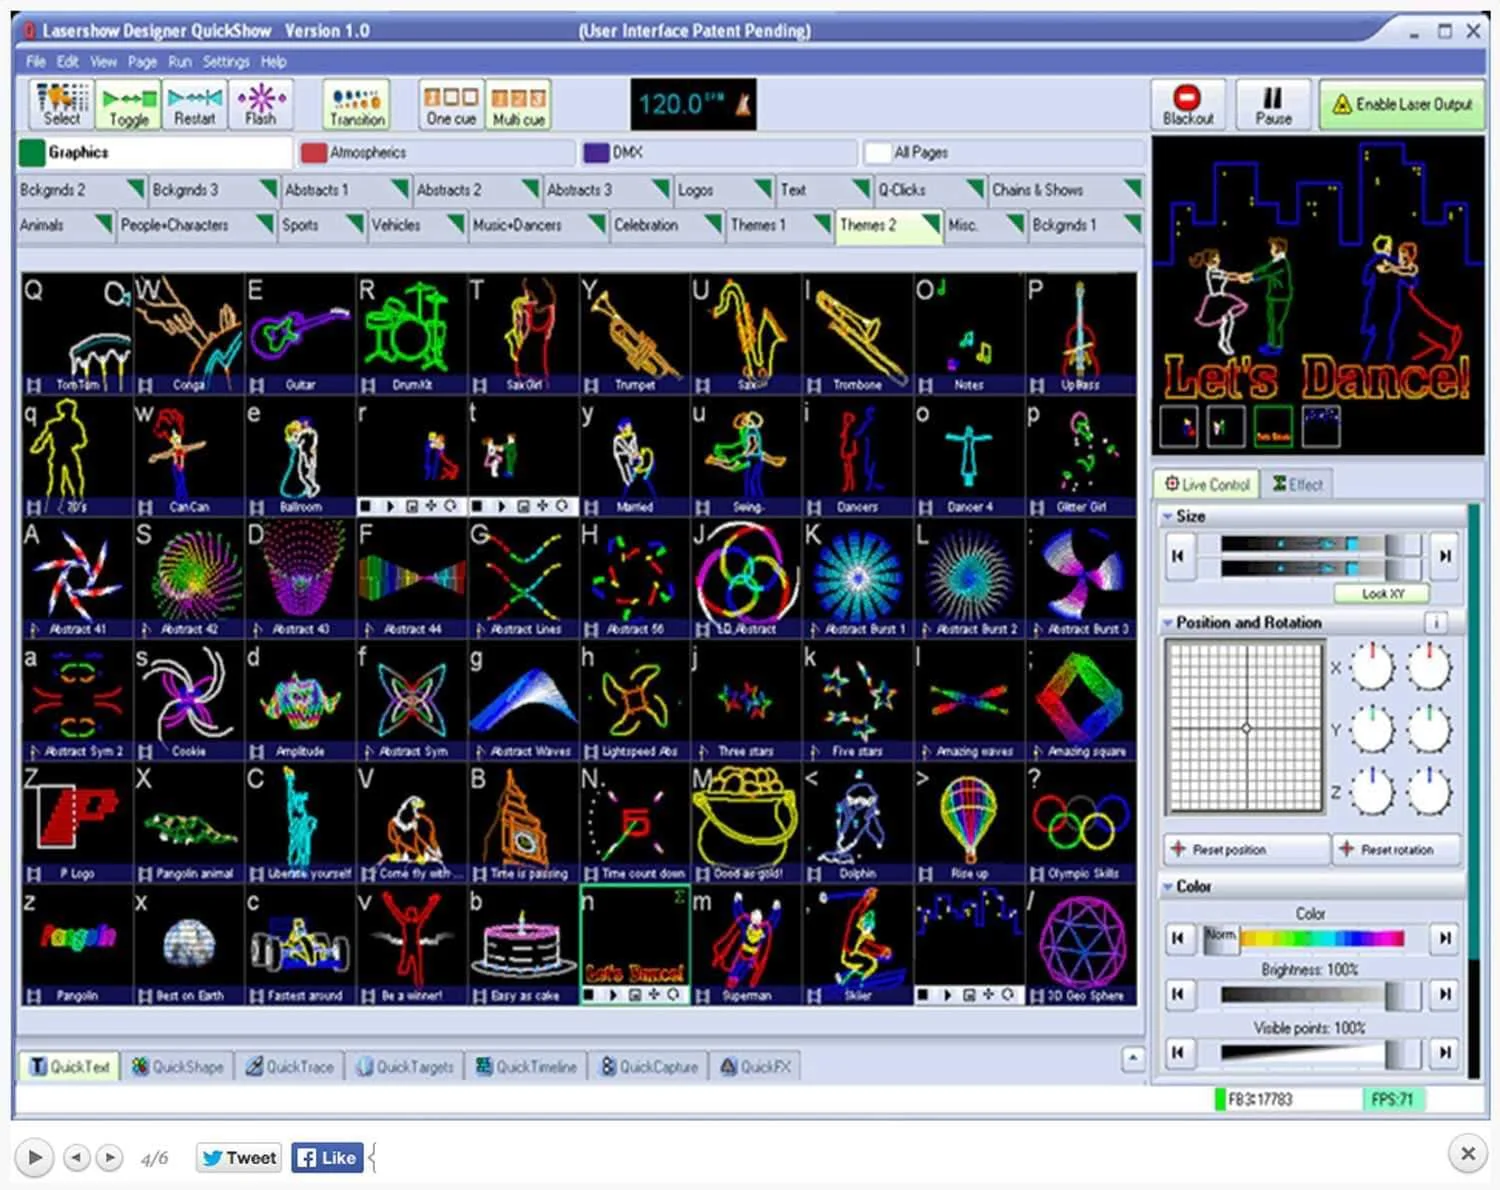The width and height of the screenshot is (1500, 1190).
Task: Trigger the Dolphin cue
Action: pyautogui.click(x=858, y=823)
